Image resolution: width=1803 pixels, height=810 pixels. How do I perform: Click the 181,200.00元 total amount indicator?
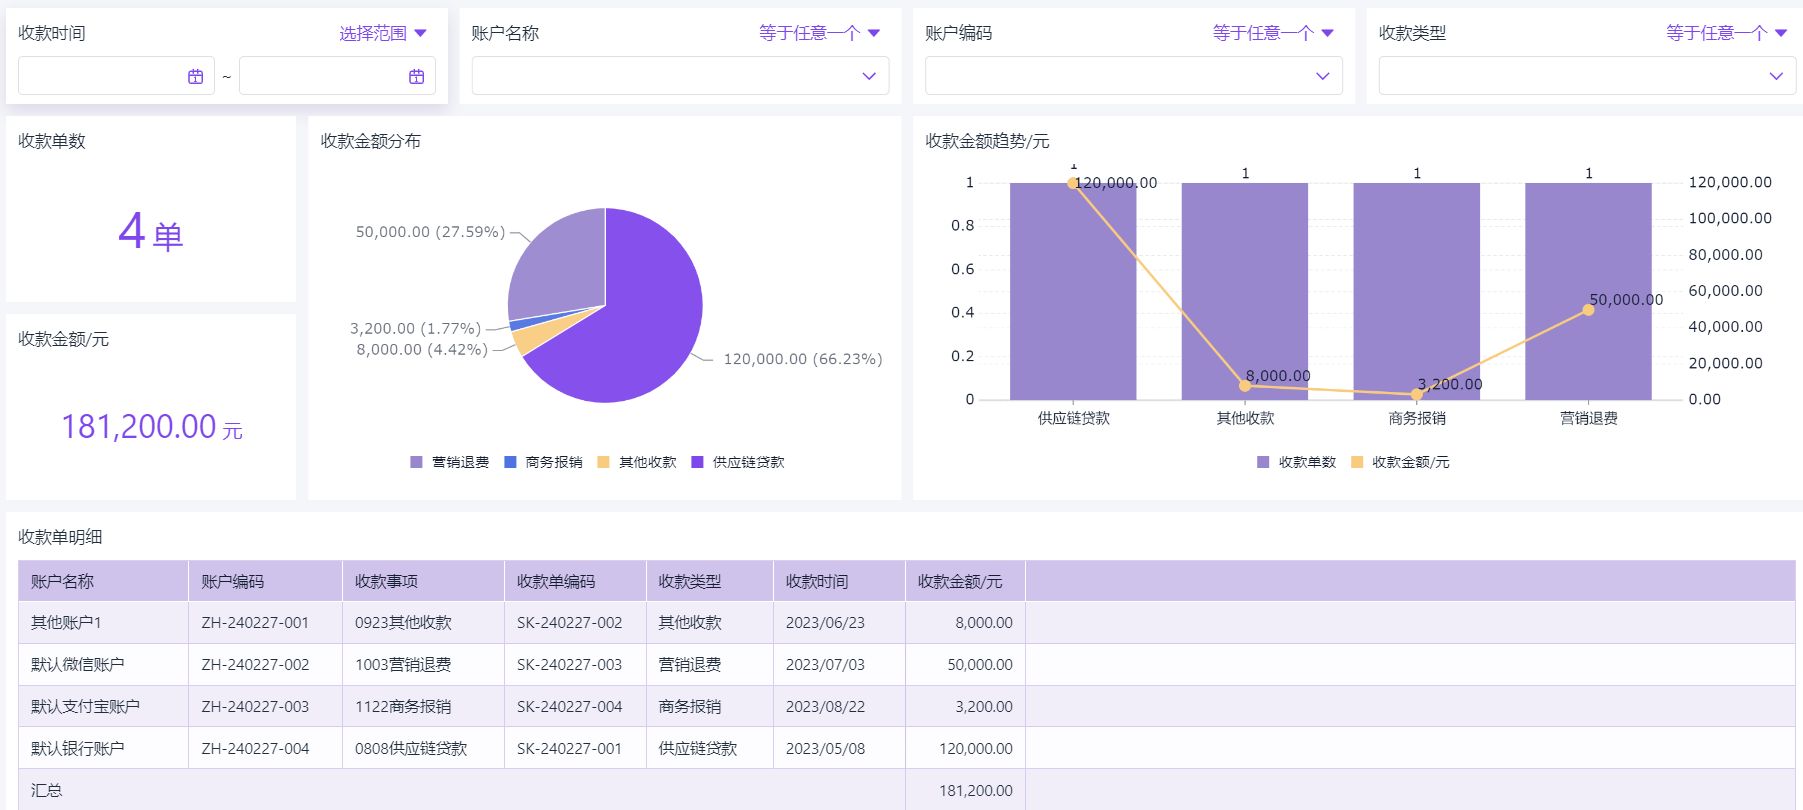152,427
